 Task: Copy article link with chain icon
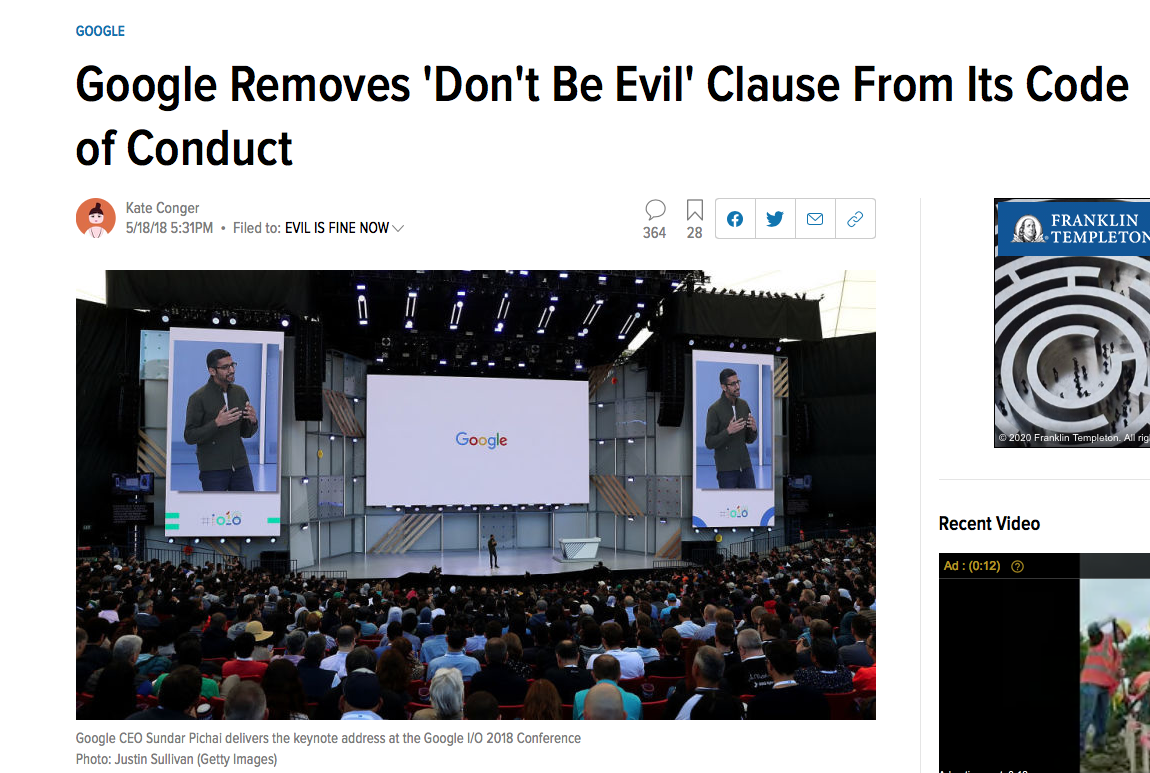click(855, 219)
